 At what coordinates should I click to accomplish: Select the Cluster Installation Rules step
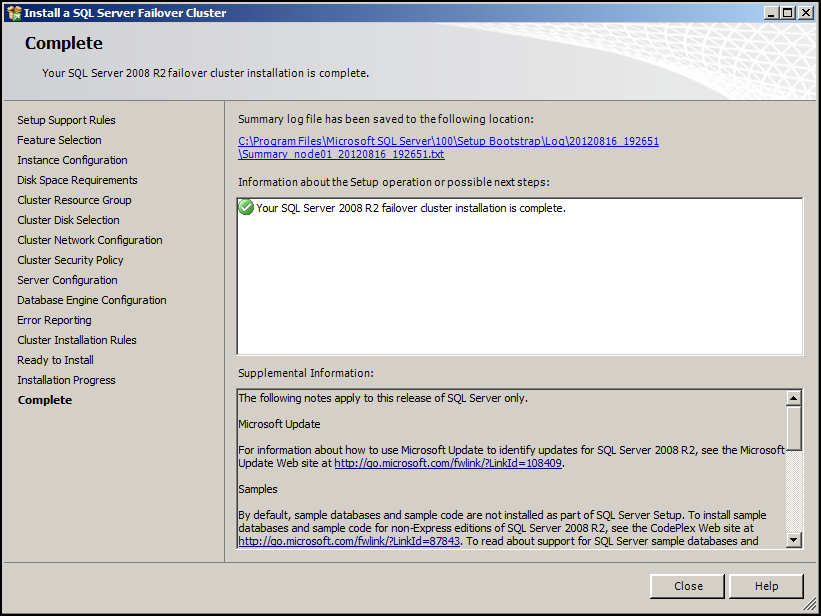click(x=76, y=340)
